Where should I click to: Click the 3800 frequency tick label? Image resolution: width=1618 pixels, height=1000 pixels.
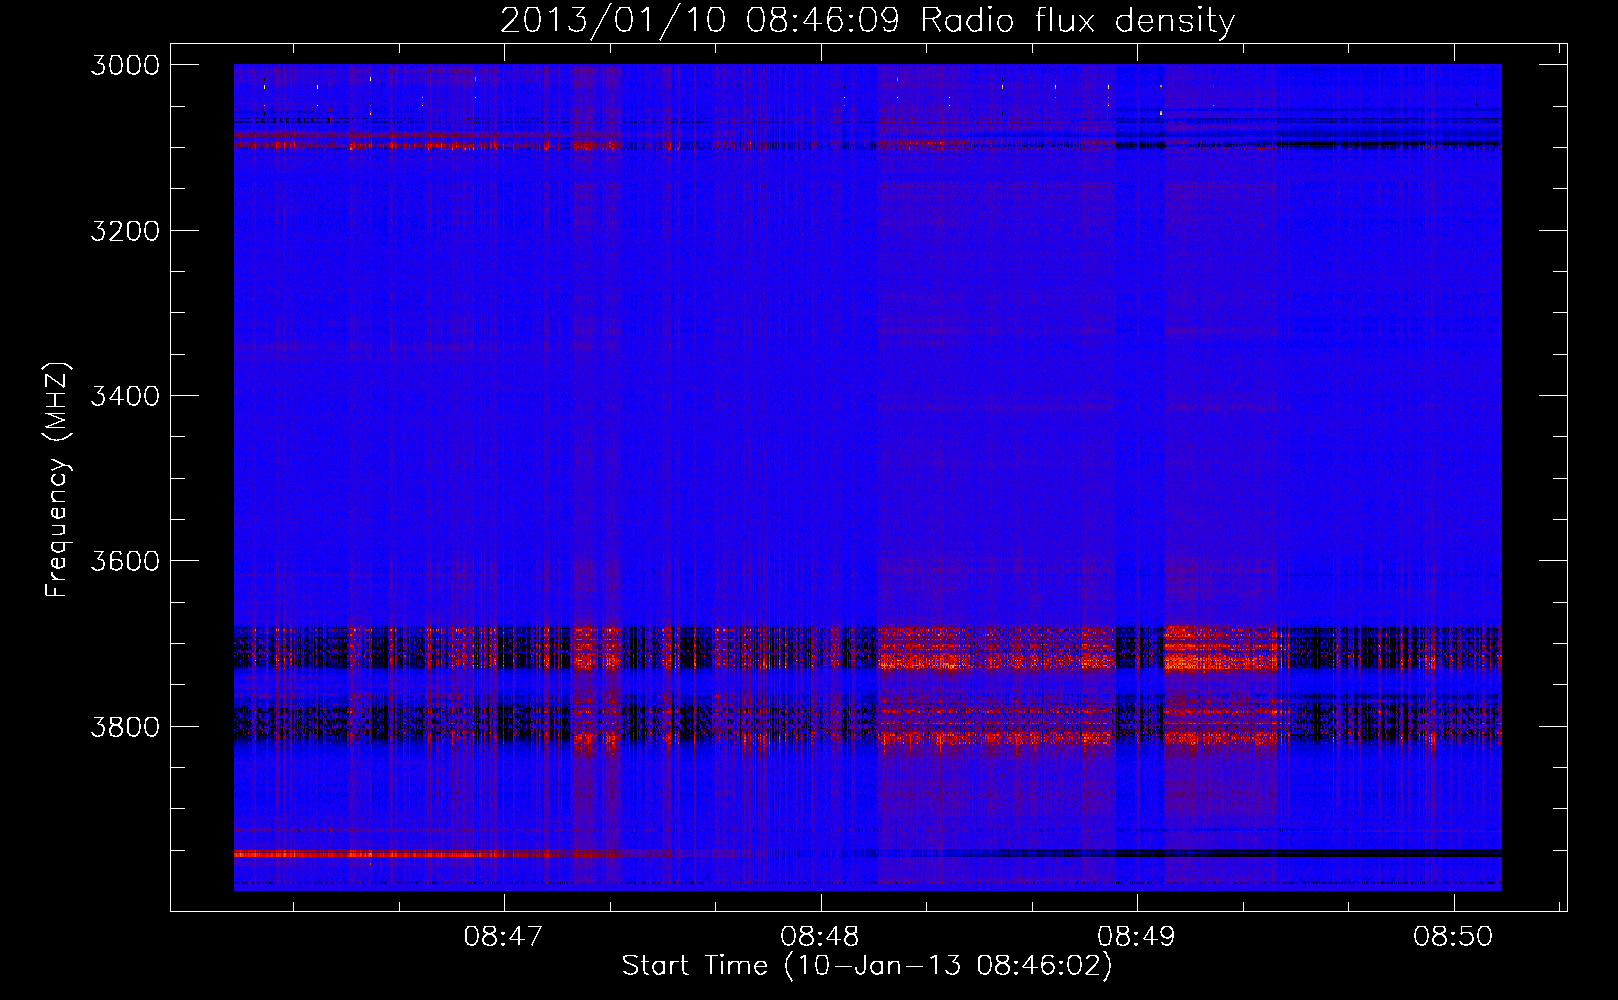[x=125, y=726]
